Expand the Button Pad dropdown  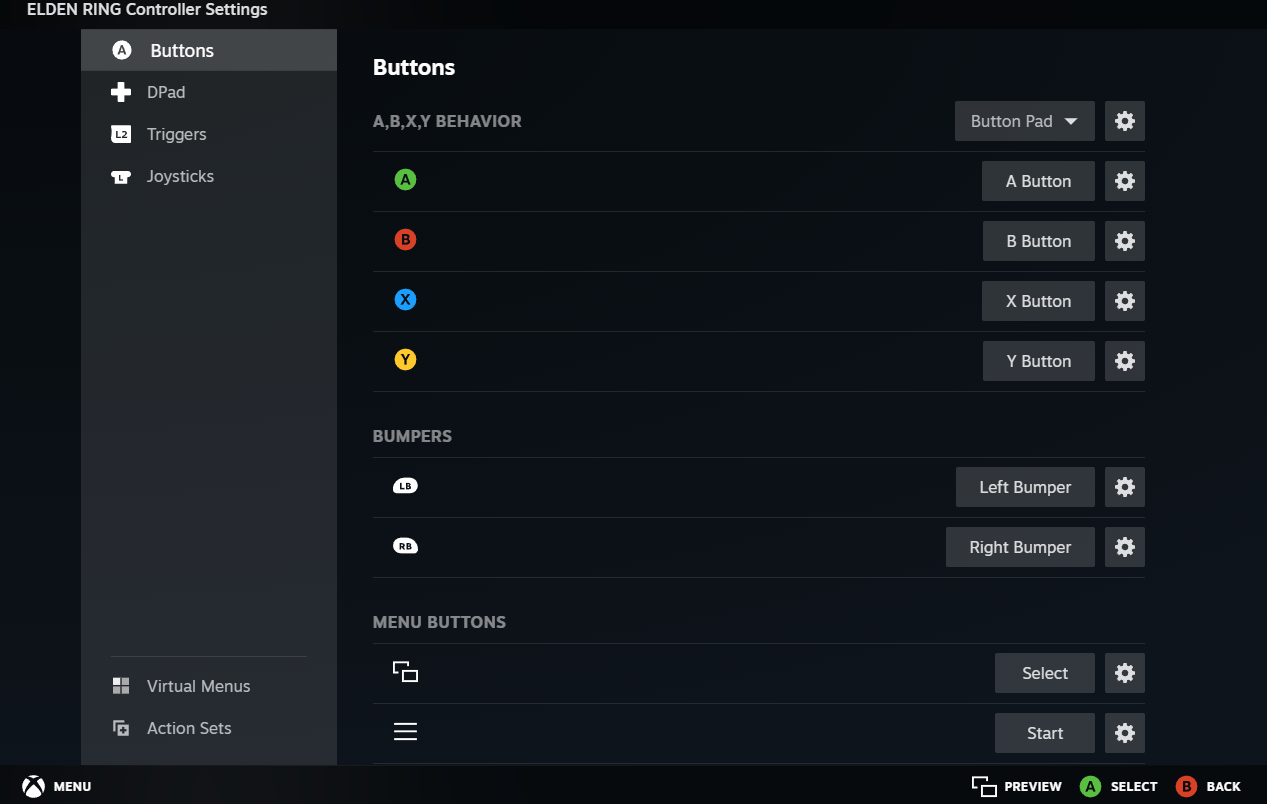[x=1024, y=121]
